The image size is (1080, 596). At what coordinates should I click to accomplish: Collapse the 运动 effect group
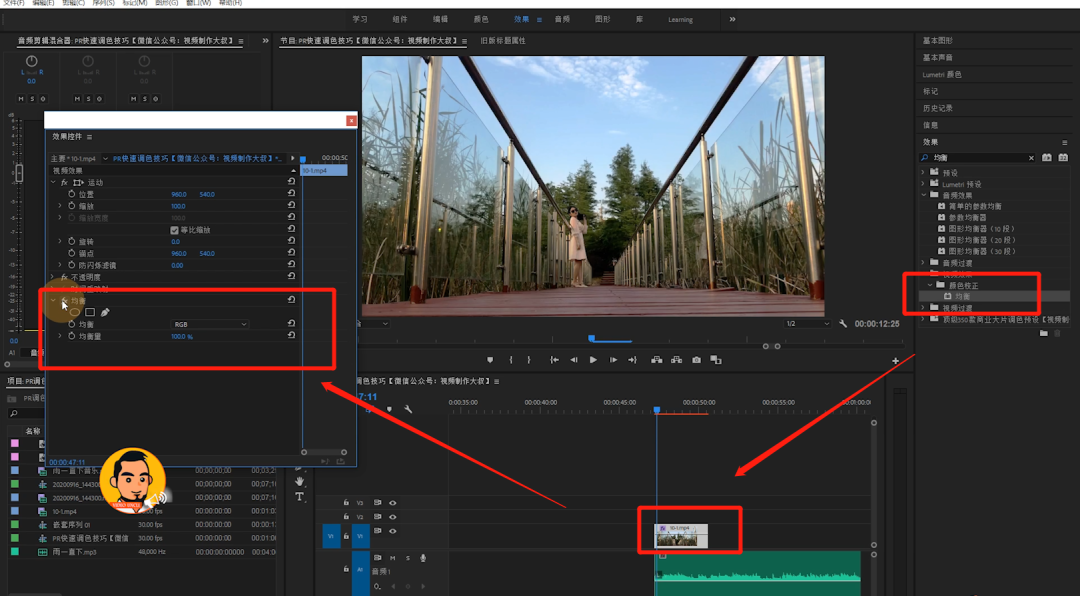click(x=53, y=183)
